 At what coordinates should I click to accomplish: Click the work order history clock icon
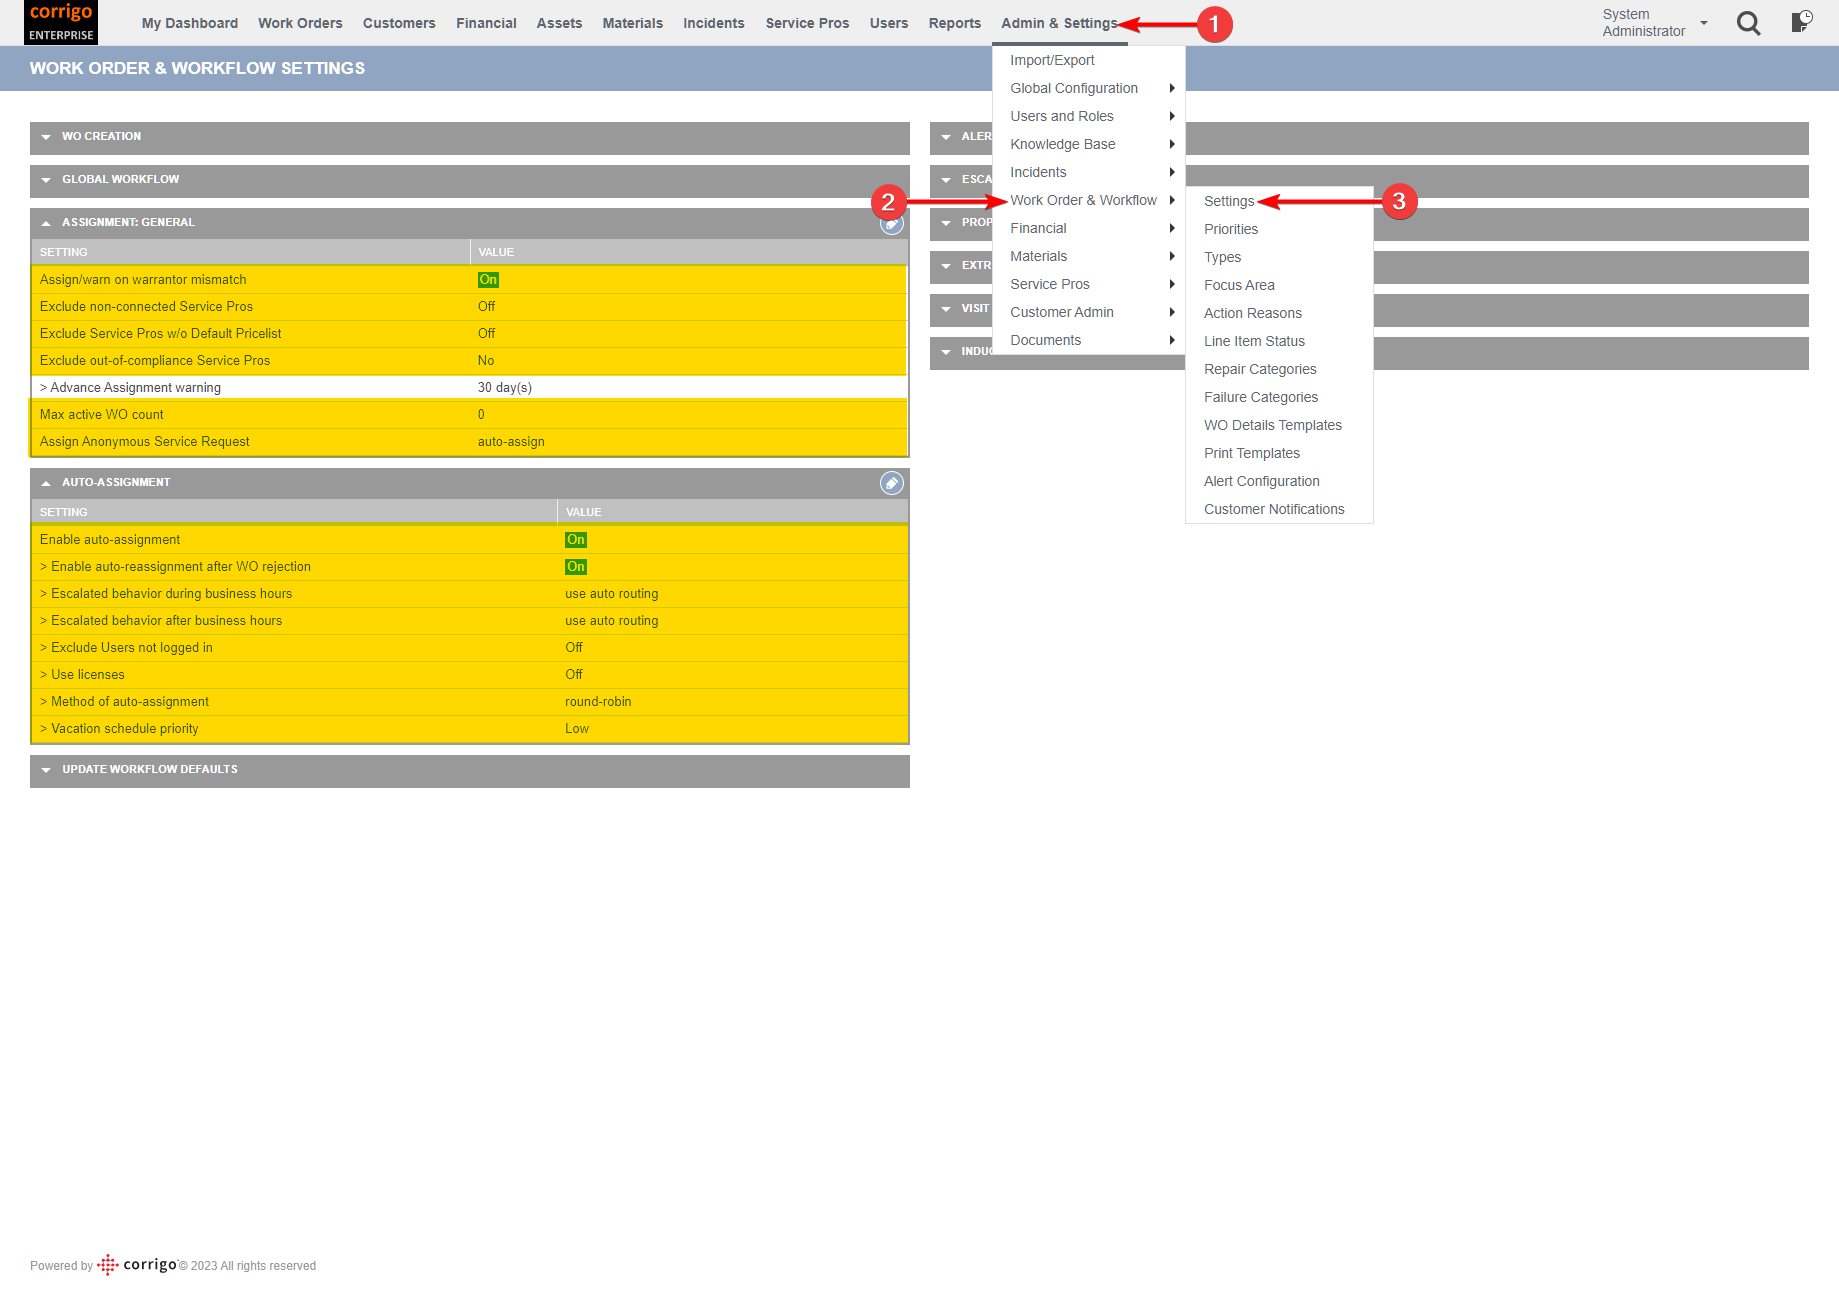[x=1801, y=22]
